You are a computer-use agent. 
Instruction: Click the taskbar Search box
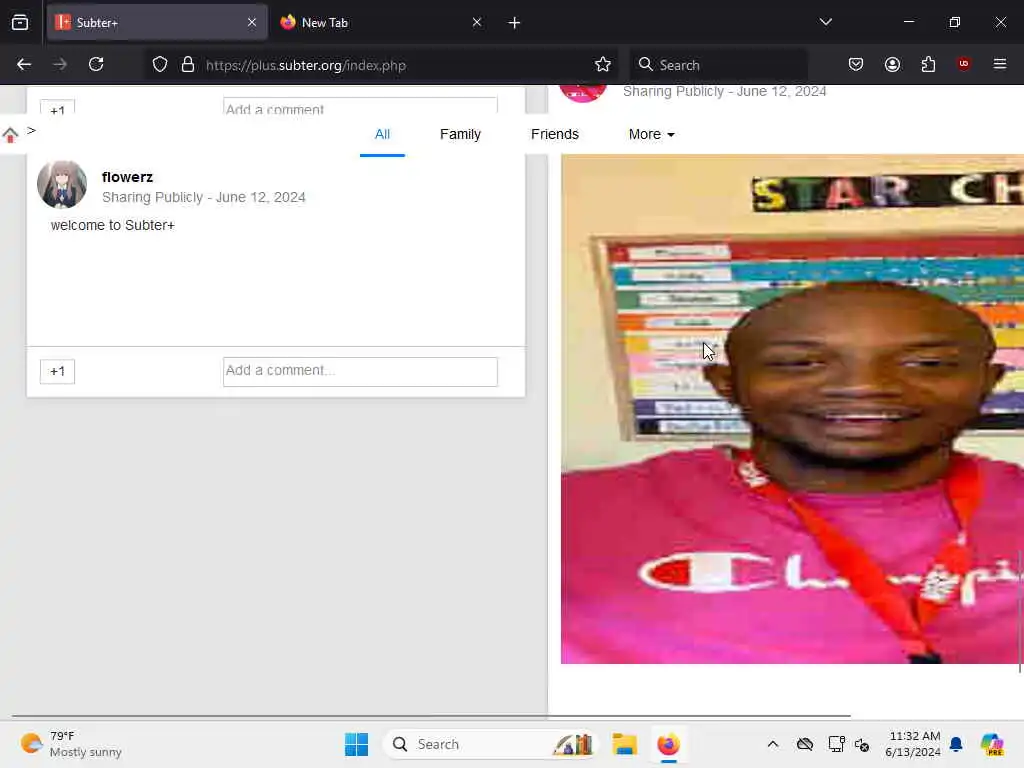point(491,744)
